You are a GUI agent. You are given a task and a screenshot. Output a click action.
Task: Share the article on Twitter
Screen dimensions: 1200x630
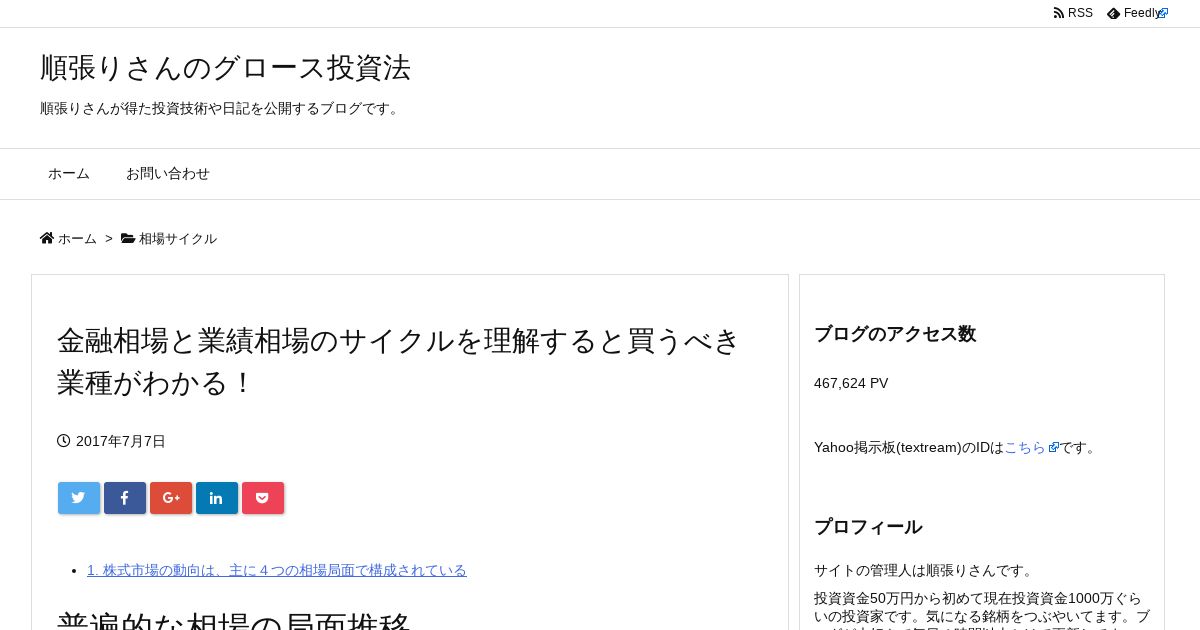coord(79,498)
